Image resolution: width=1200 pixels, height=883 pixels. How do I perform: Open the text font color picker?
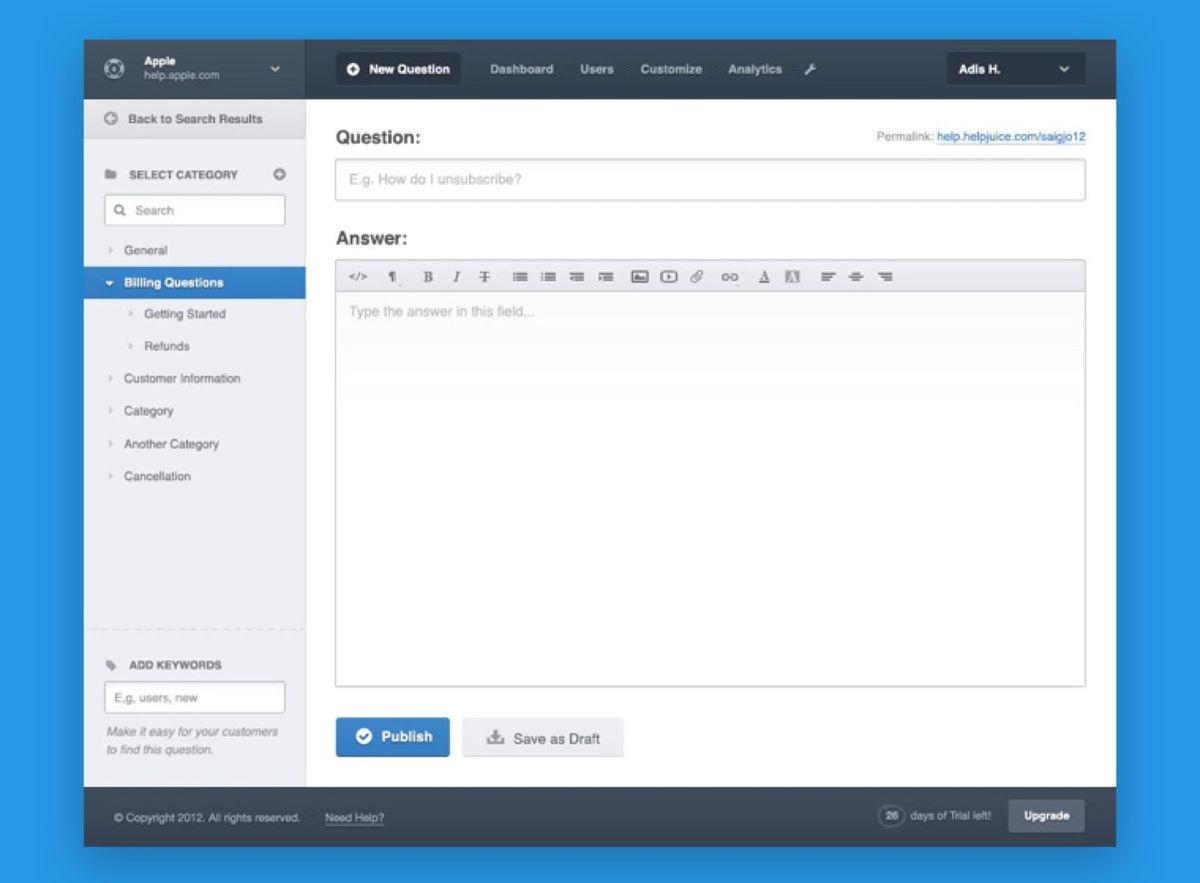pyautogui.click(x=764, y=277)
